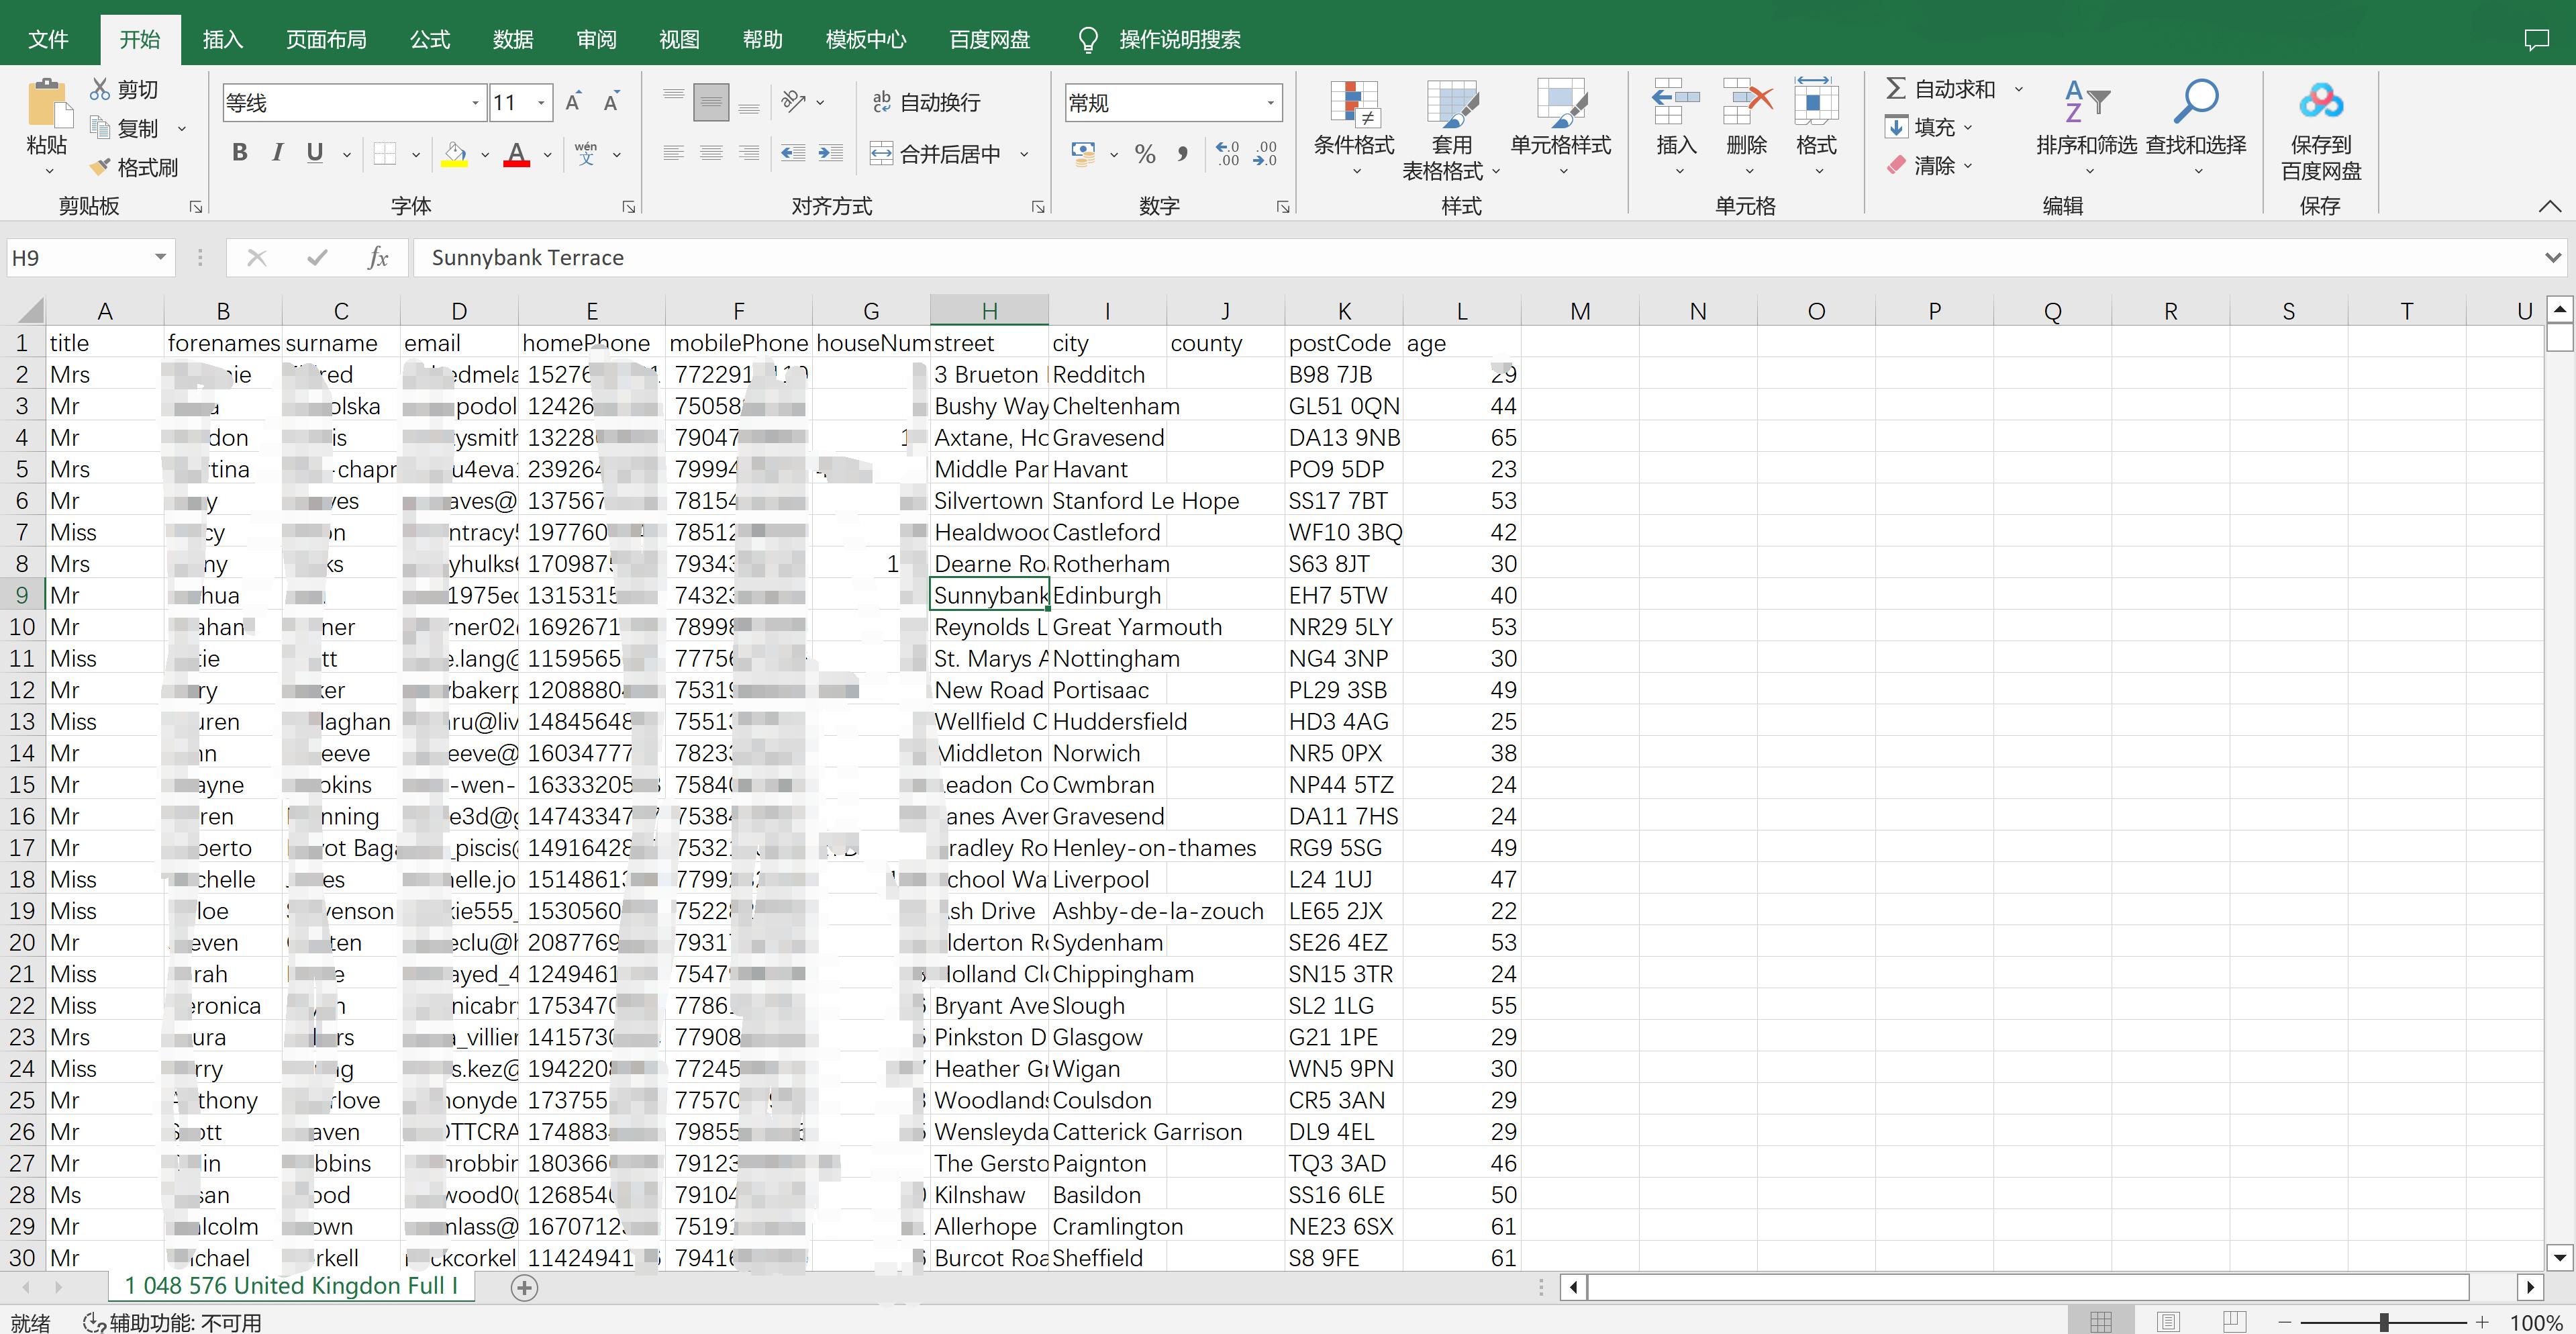This screenshot has width=2576, height=1334.
Task: Open Sort and Filter (排序和筛选)
Action: tap(2087, 127)
